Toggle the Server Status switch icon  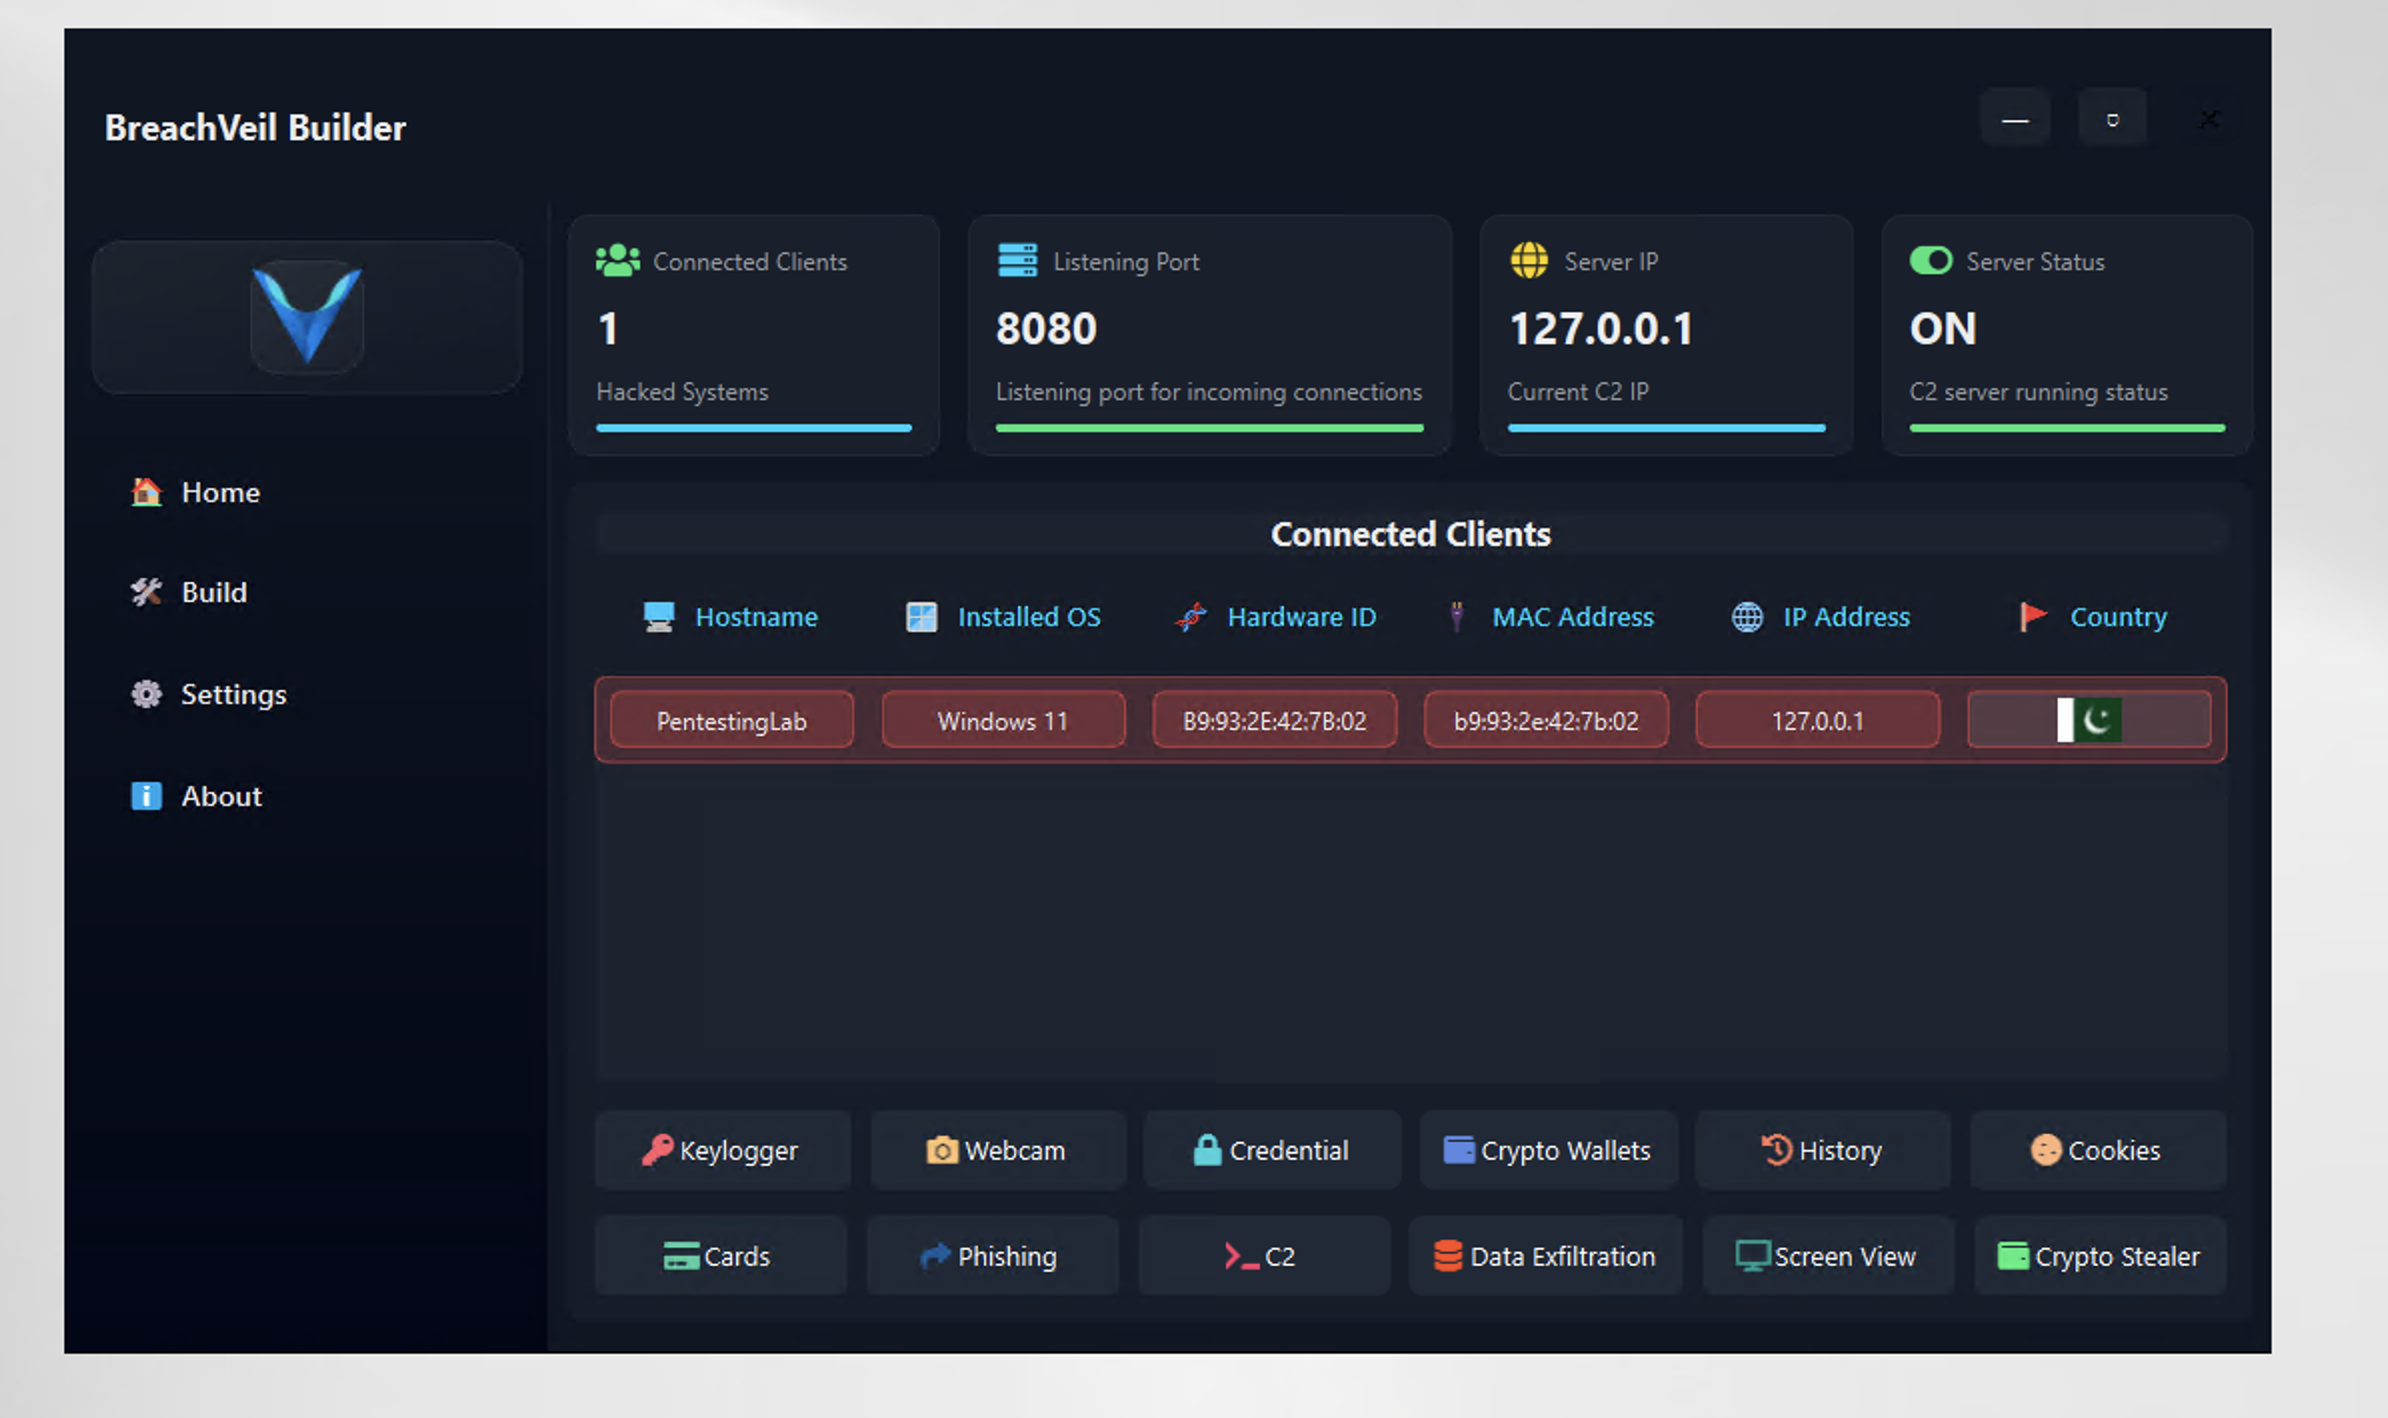pyautogui.click(x=1930, y=261)
